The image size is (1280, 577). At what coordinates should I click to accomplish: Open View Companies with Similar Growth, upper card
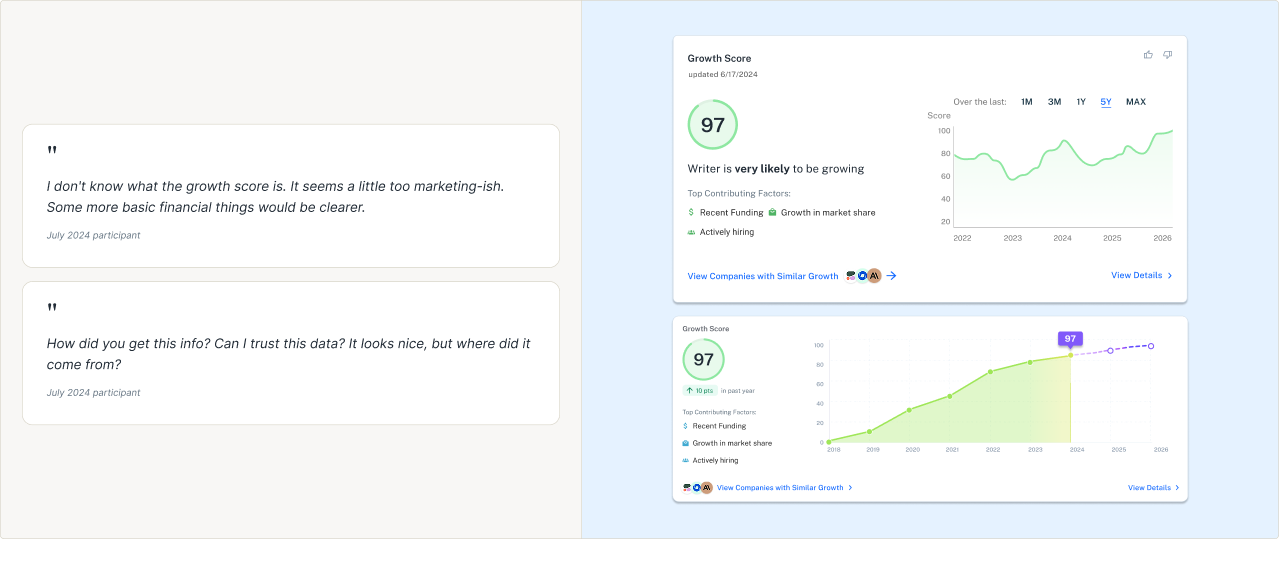[763, 276]
